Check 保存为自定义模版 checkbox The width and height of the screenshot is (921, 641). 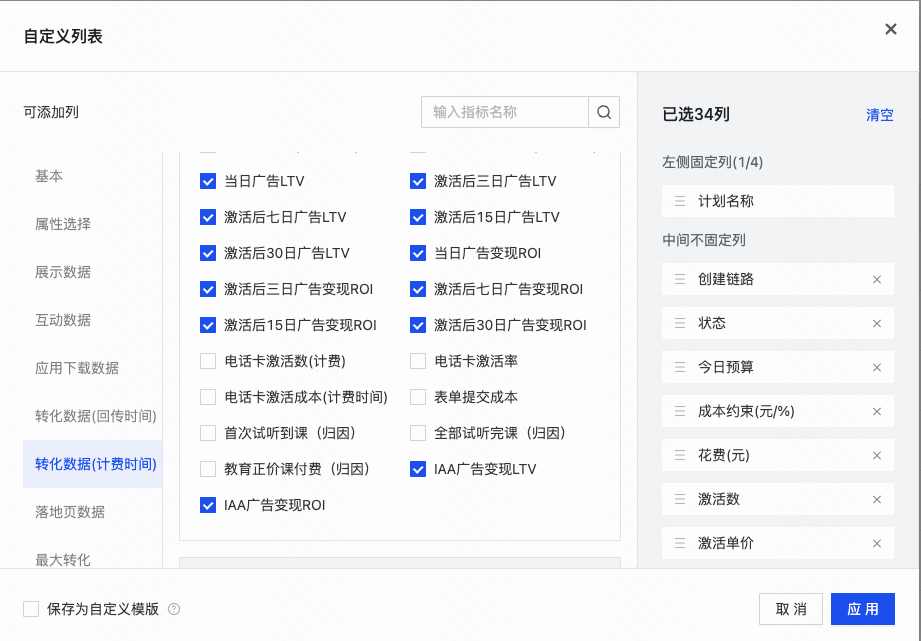(x=31, y=609)
